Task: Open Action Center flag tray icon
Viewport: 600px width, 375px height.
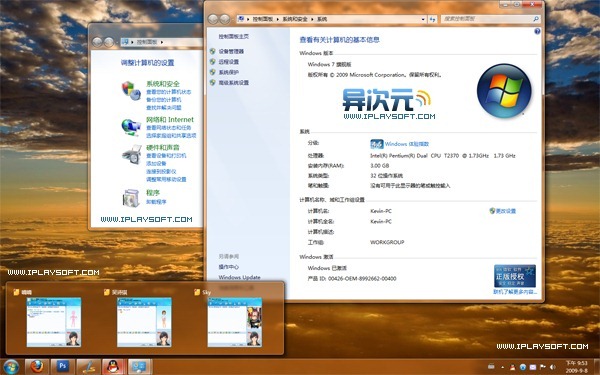Action: [x=543, y=367]
